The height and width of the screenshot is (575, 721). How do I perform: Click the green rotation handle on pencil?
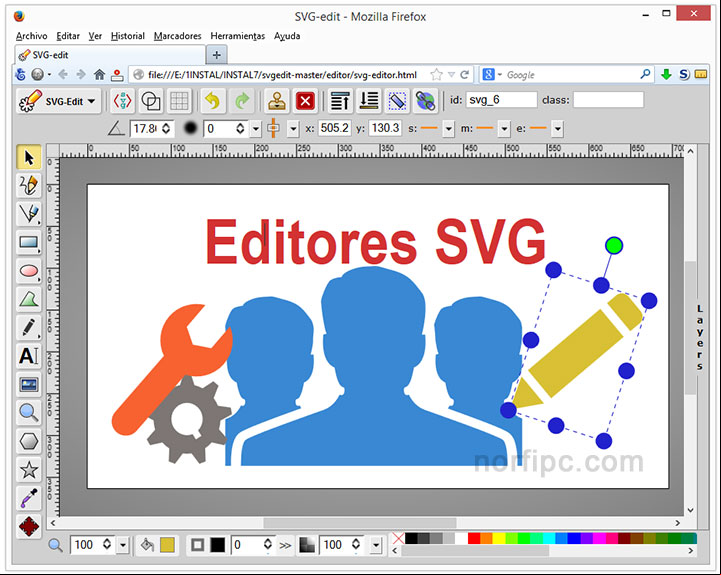point(614,246)
